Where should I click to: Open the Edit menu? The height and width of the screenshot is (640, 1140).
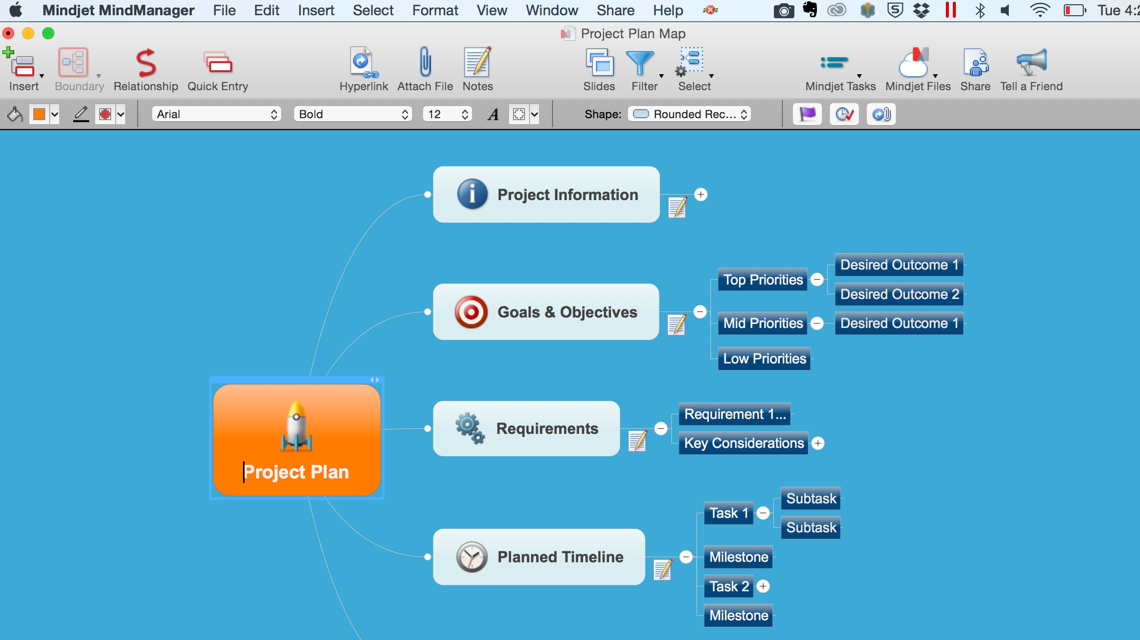pos(266,10)
